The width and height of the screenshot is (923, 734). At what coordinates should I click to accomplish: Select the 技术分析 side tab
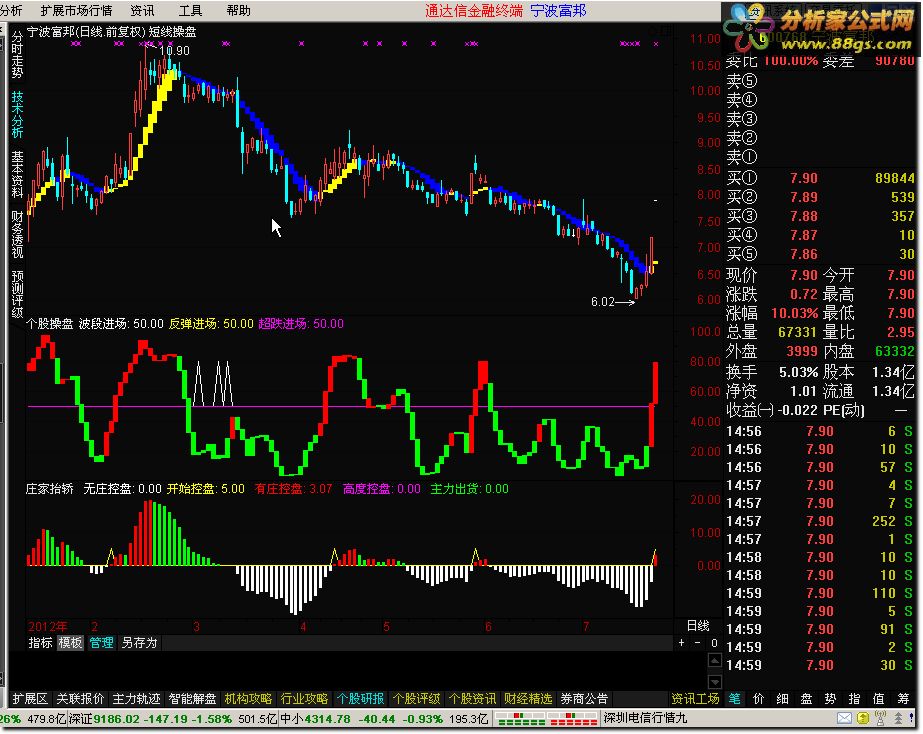pos(17,115)
